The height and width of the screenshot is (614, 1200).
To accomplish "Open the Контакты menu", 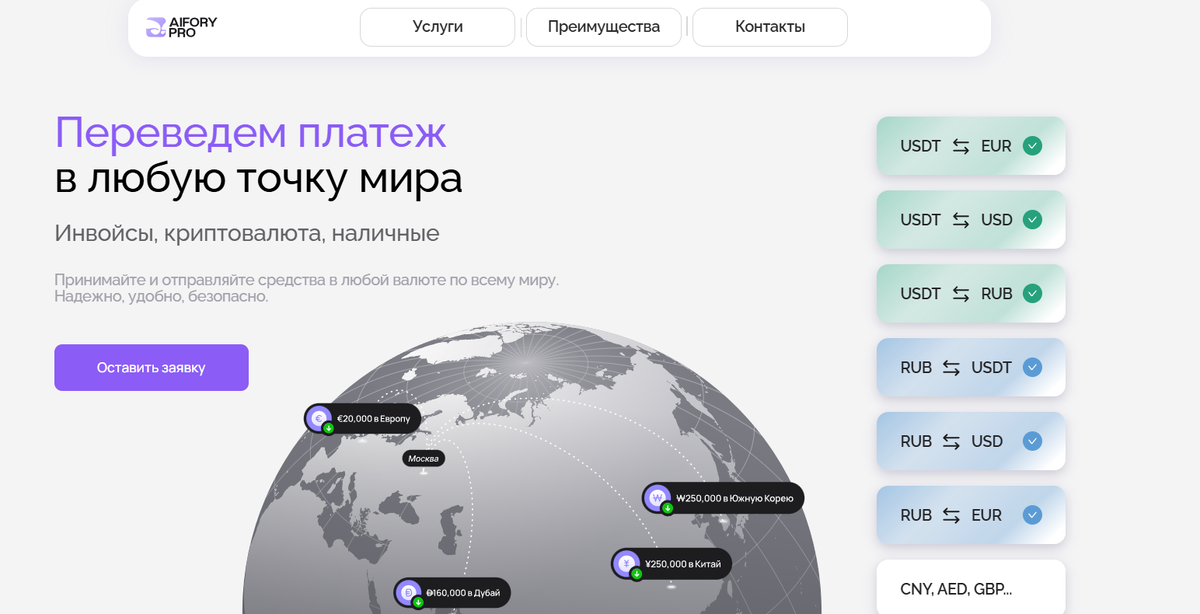I will (x=769, y=27).
